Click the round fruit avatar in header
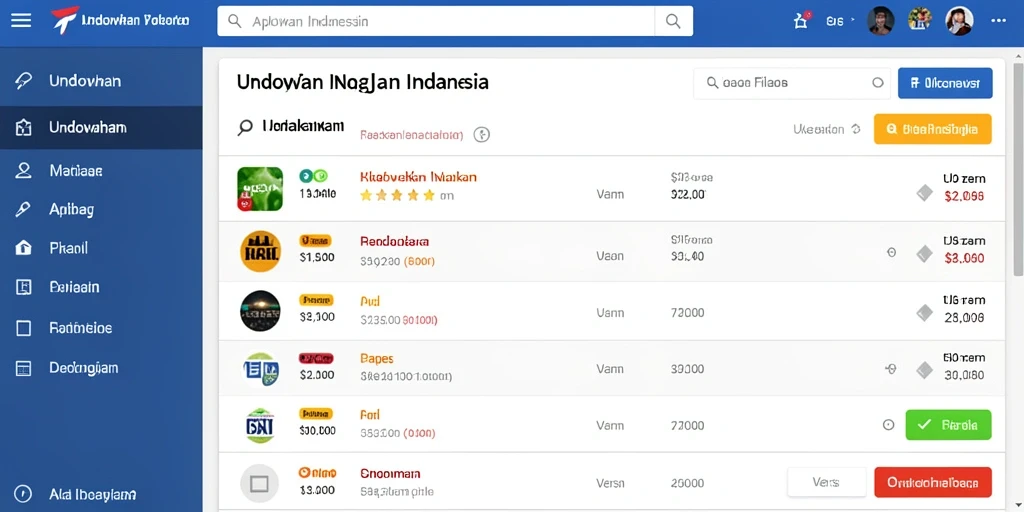 920,19
